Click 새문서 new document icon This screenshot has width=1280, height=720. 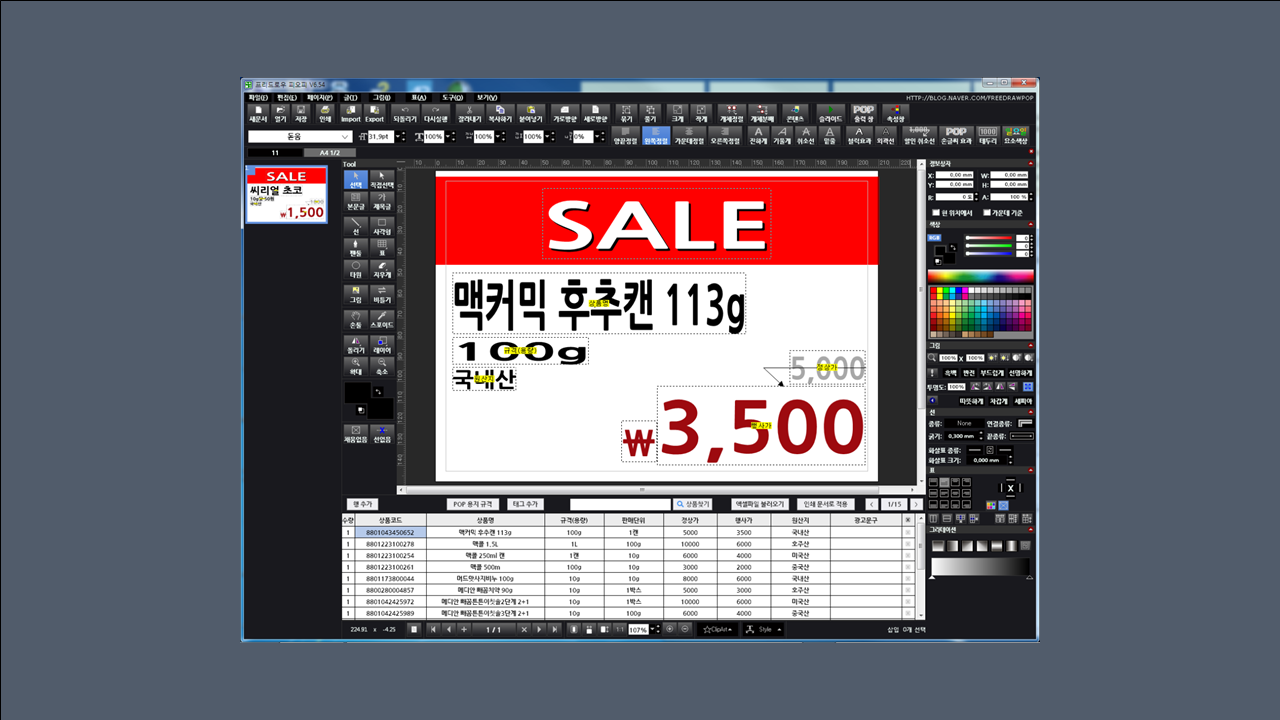258,113
